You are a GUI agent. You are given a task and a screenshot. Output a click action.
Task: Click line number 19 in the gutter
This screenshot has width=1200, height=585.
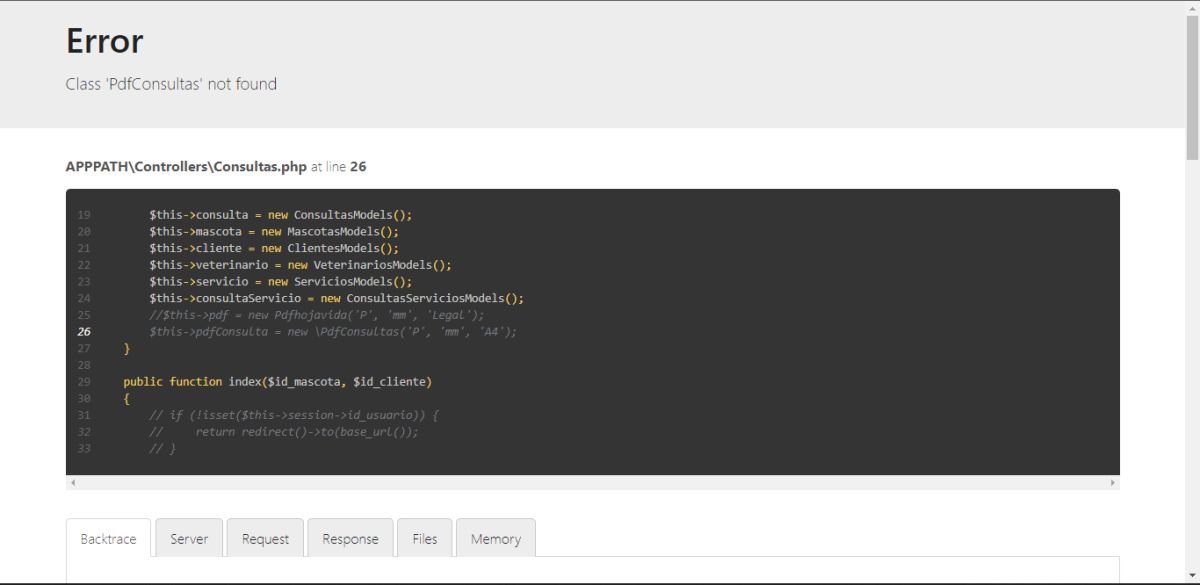click(83, 215)
